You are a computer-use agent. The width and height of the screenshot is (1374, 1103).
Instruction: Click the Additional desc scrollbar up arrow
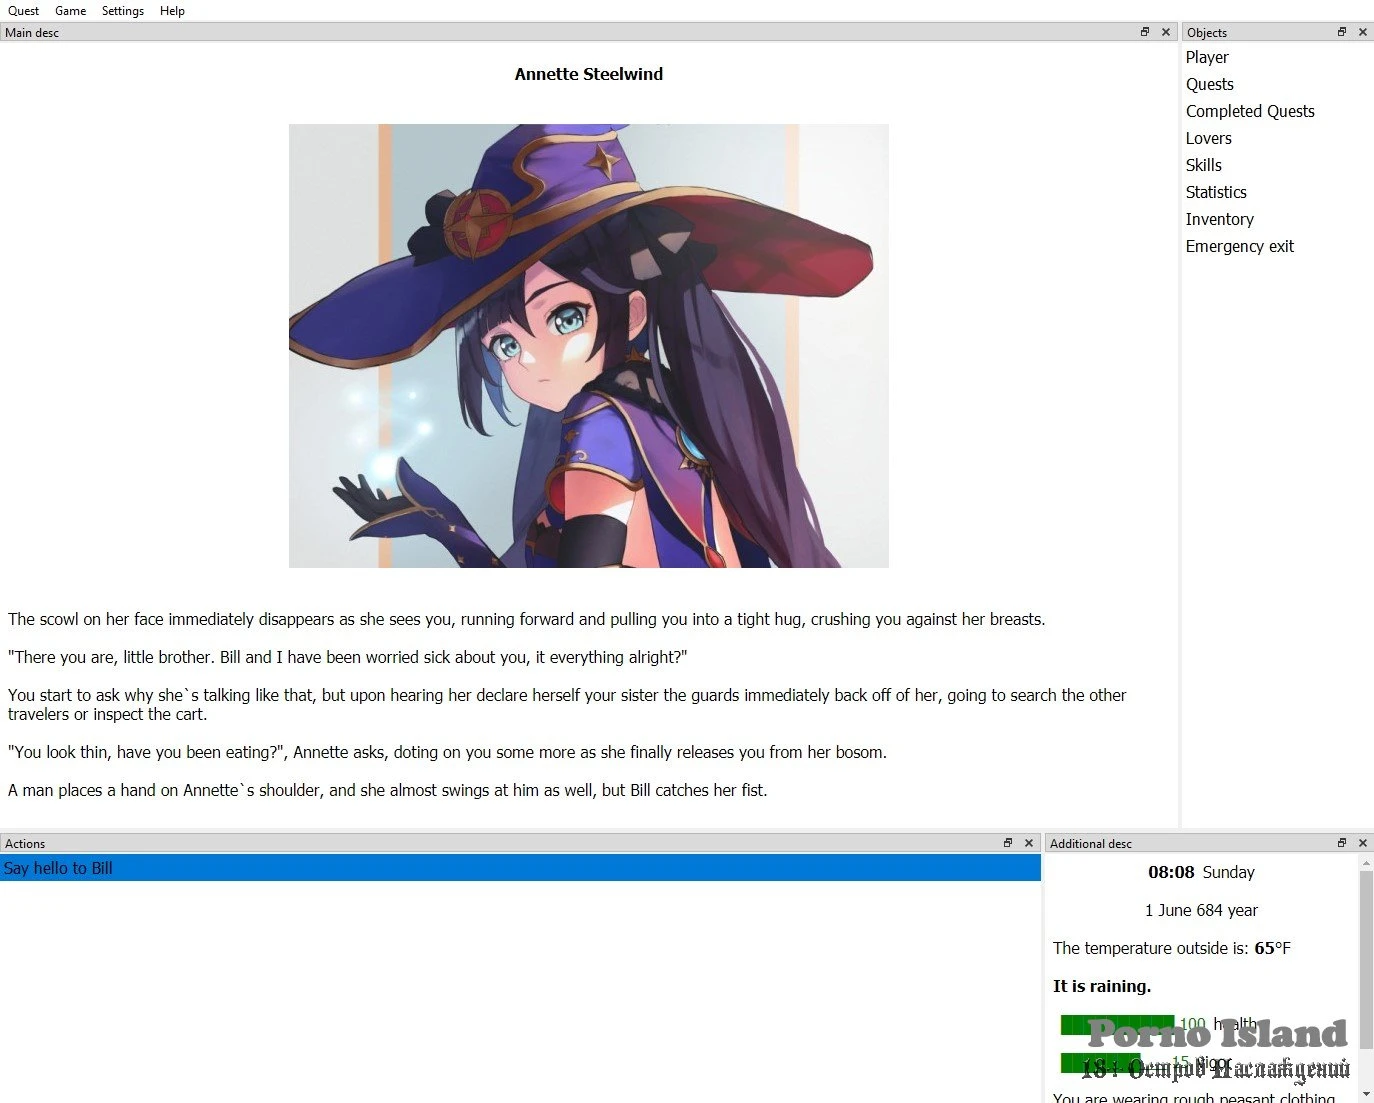[x=1366, y=862]
